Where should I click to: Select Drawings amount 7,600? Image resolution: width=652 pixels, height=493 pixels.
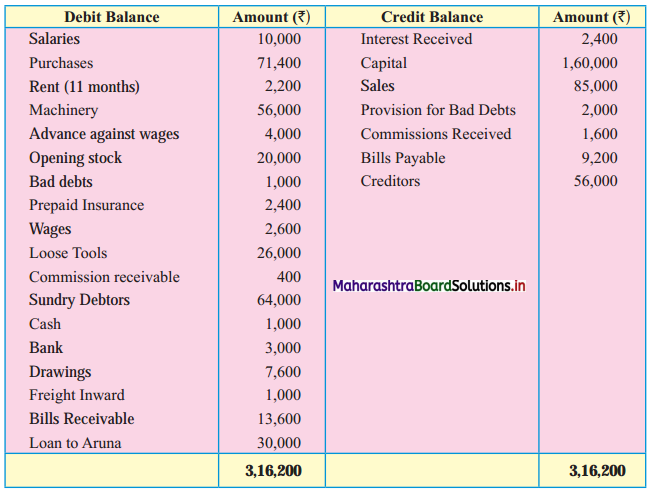click(283, 372)
